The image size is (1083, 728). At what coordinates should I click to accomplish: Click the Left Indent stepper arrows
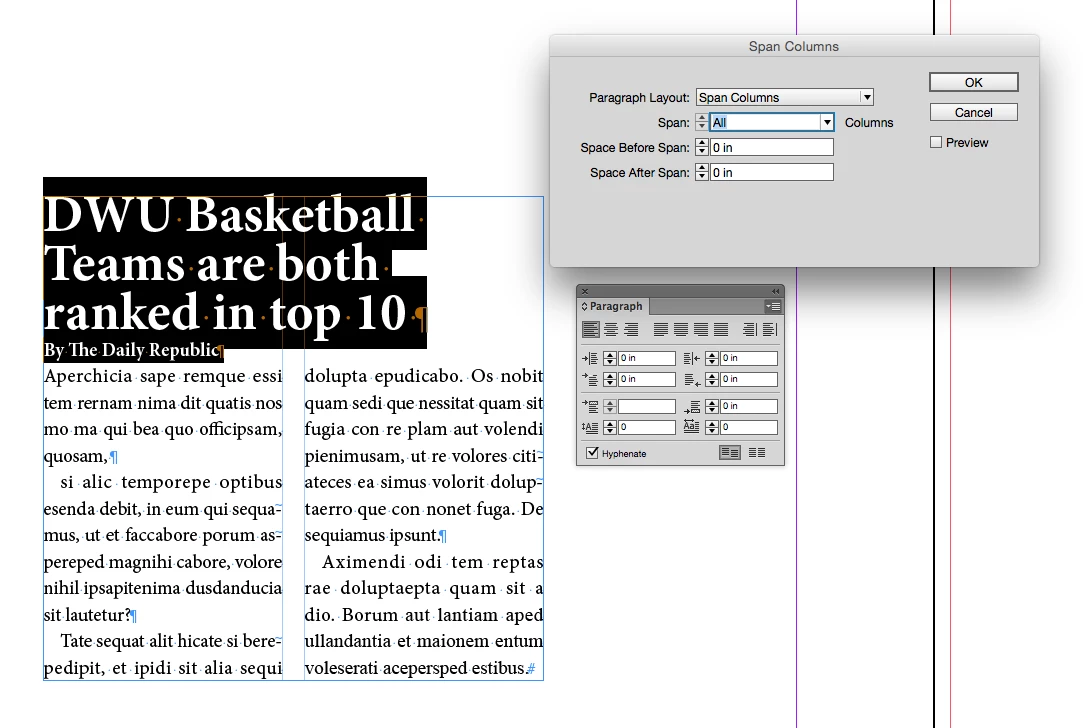(x=609, y=358)
